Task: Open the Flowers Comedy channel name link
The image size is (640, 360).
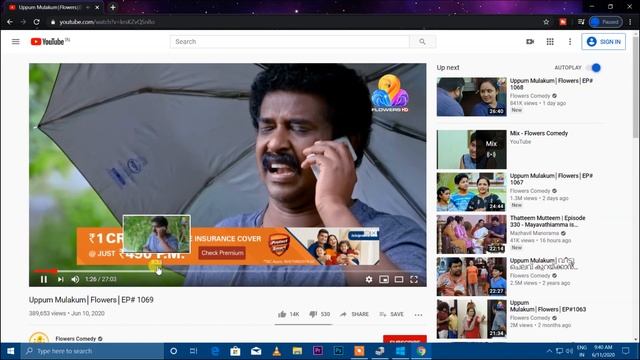Action: point(76,339)
